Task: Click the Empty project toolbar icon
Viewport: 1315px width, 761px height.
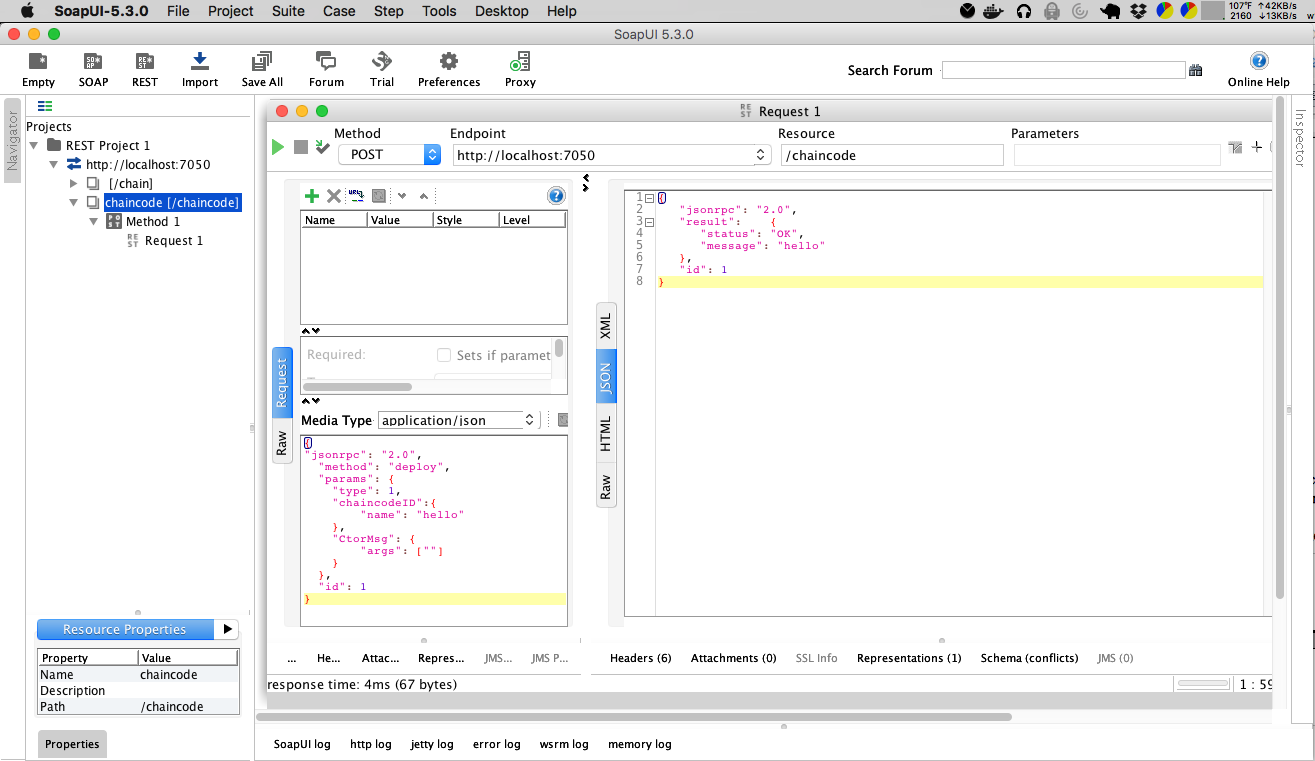Action: pos(38,69)
